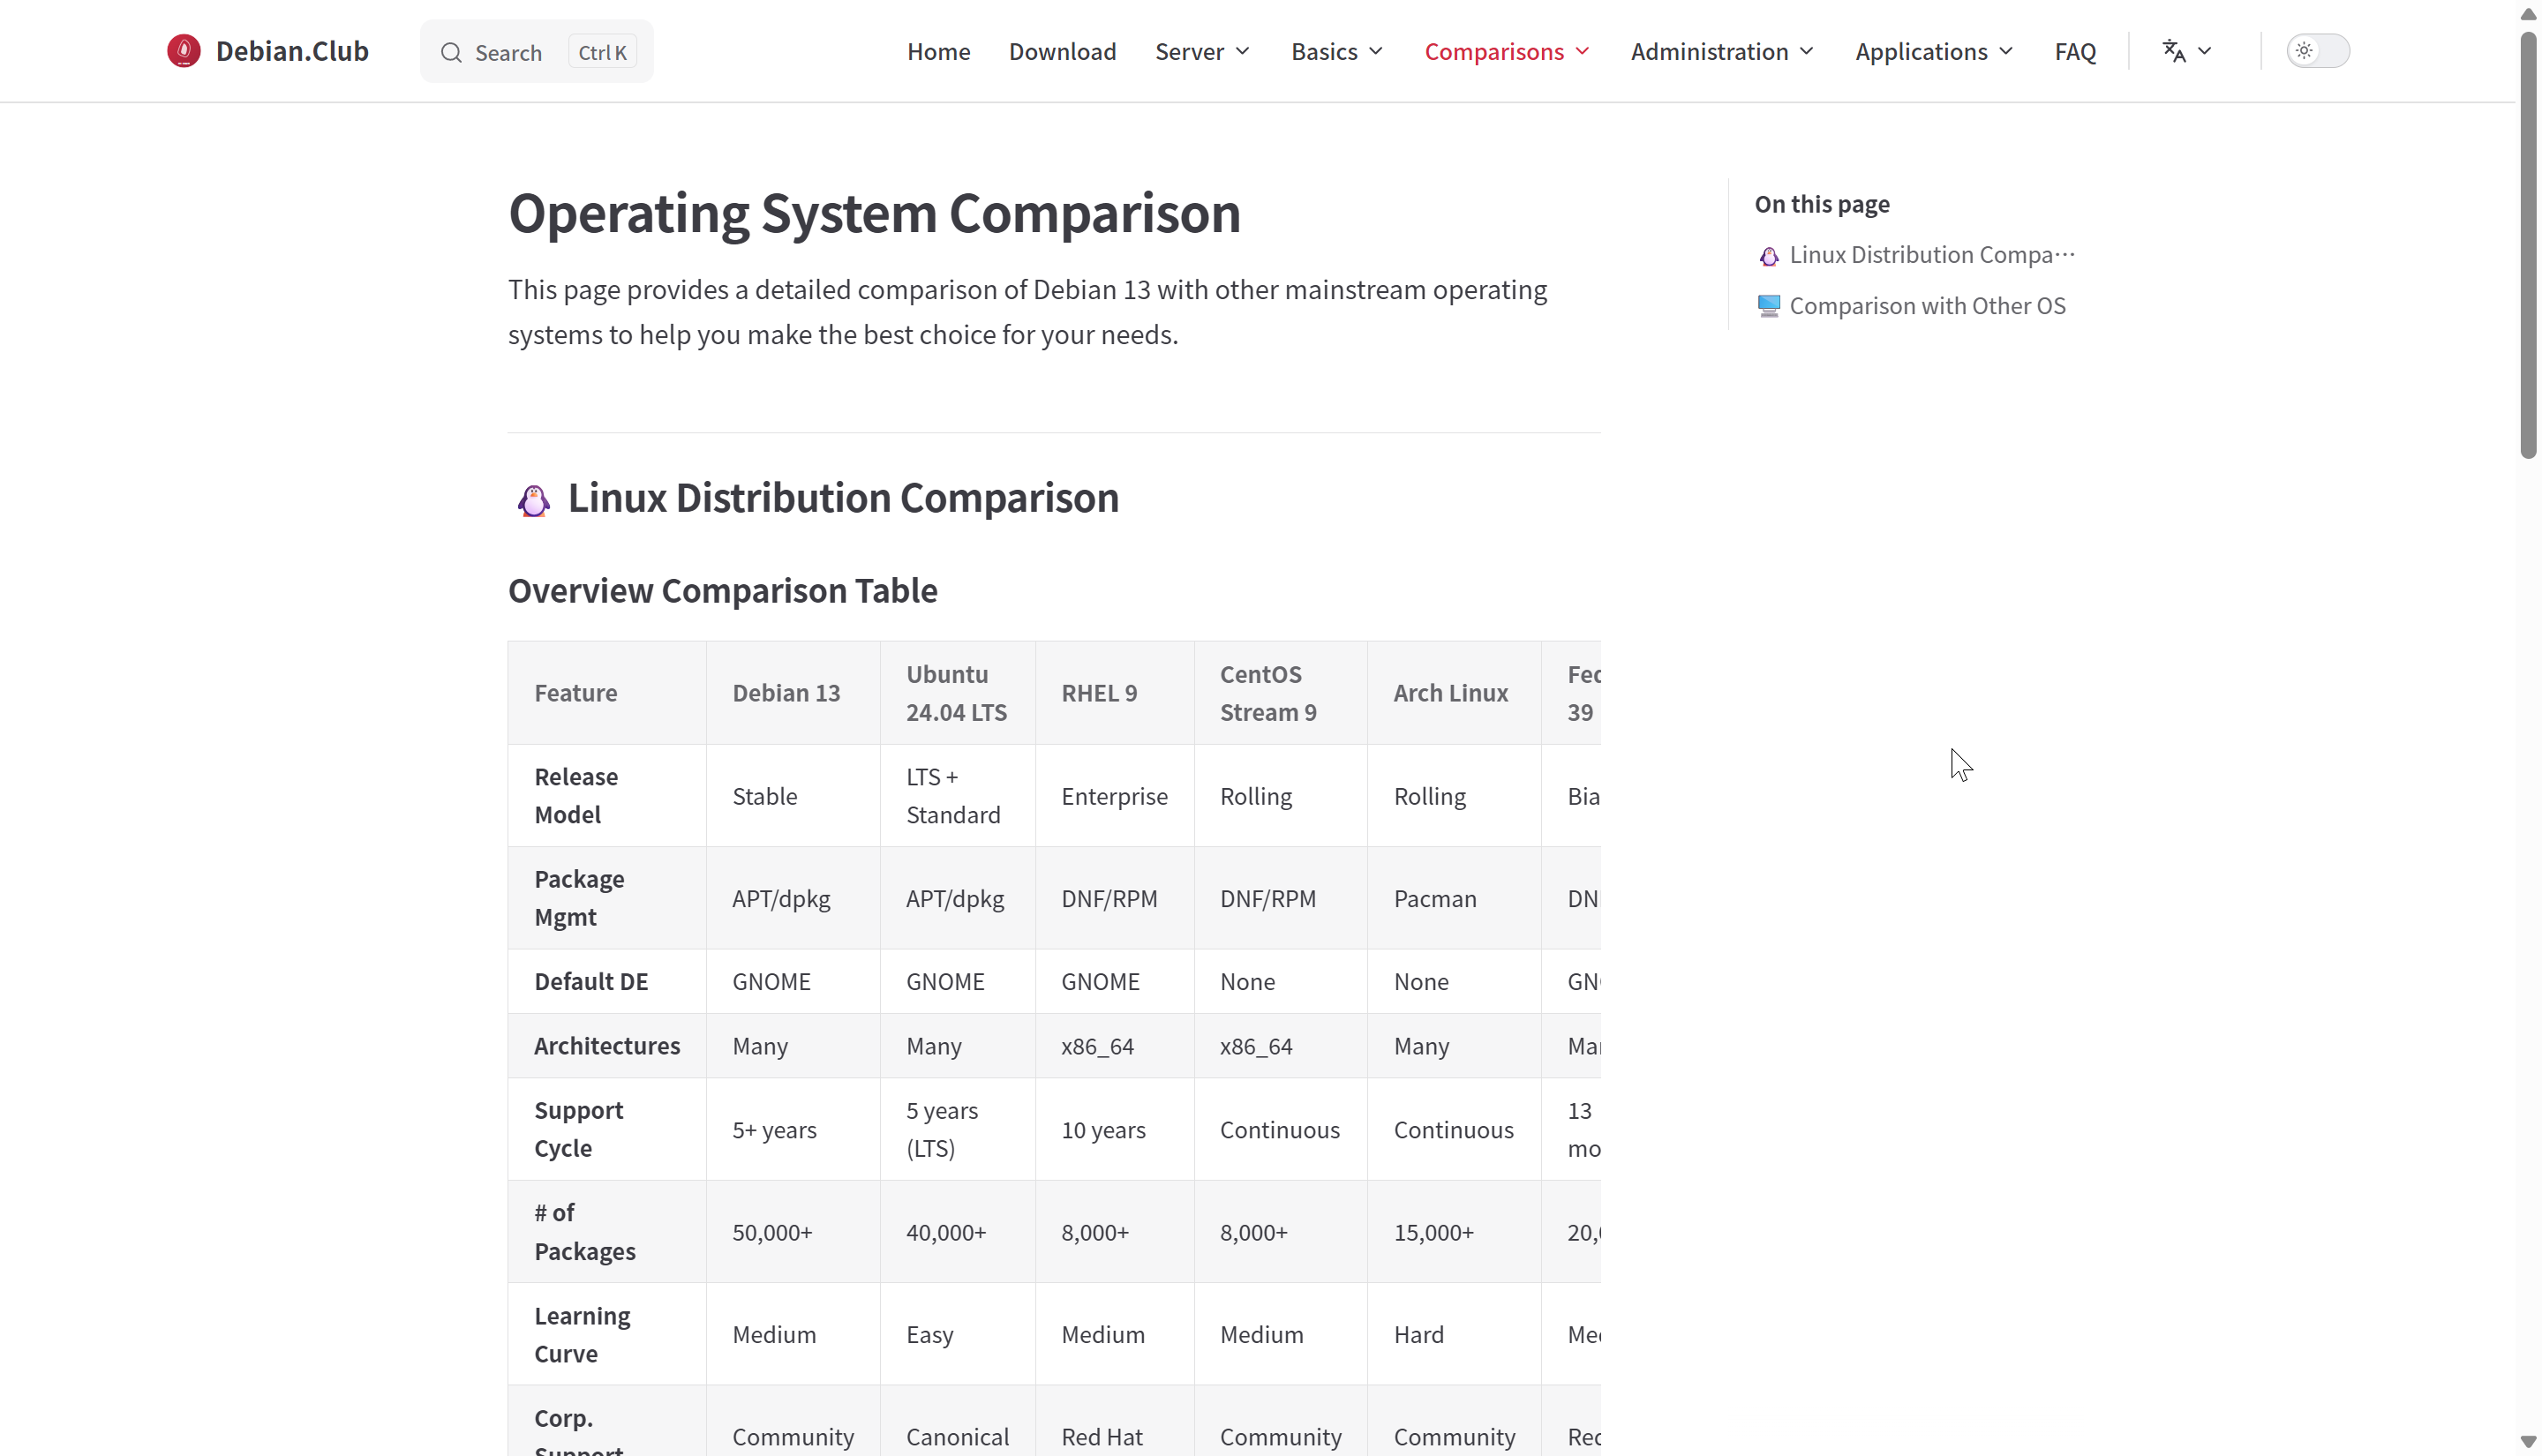Click the Operating System Comparison page title
The height and width of the screenshot is (1456, 2542).
[x=874, y=213]
